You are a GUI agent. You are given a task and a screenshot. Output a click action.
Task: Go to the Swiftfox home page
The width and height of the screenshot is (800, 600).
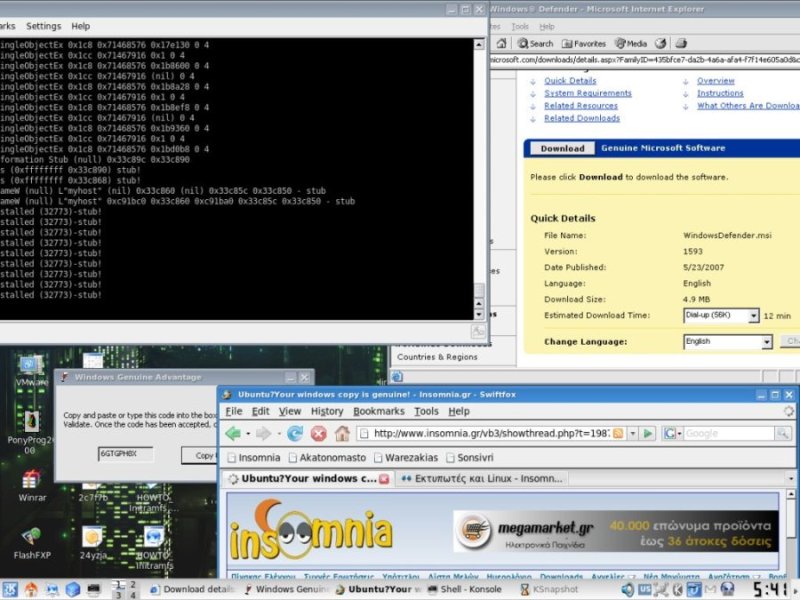click(342, 434)
